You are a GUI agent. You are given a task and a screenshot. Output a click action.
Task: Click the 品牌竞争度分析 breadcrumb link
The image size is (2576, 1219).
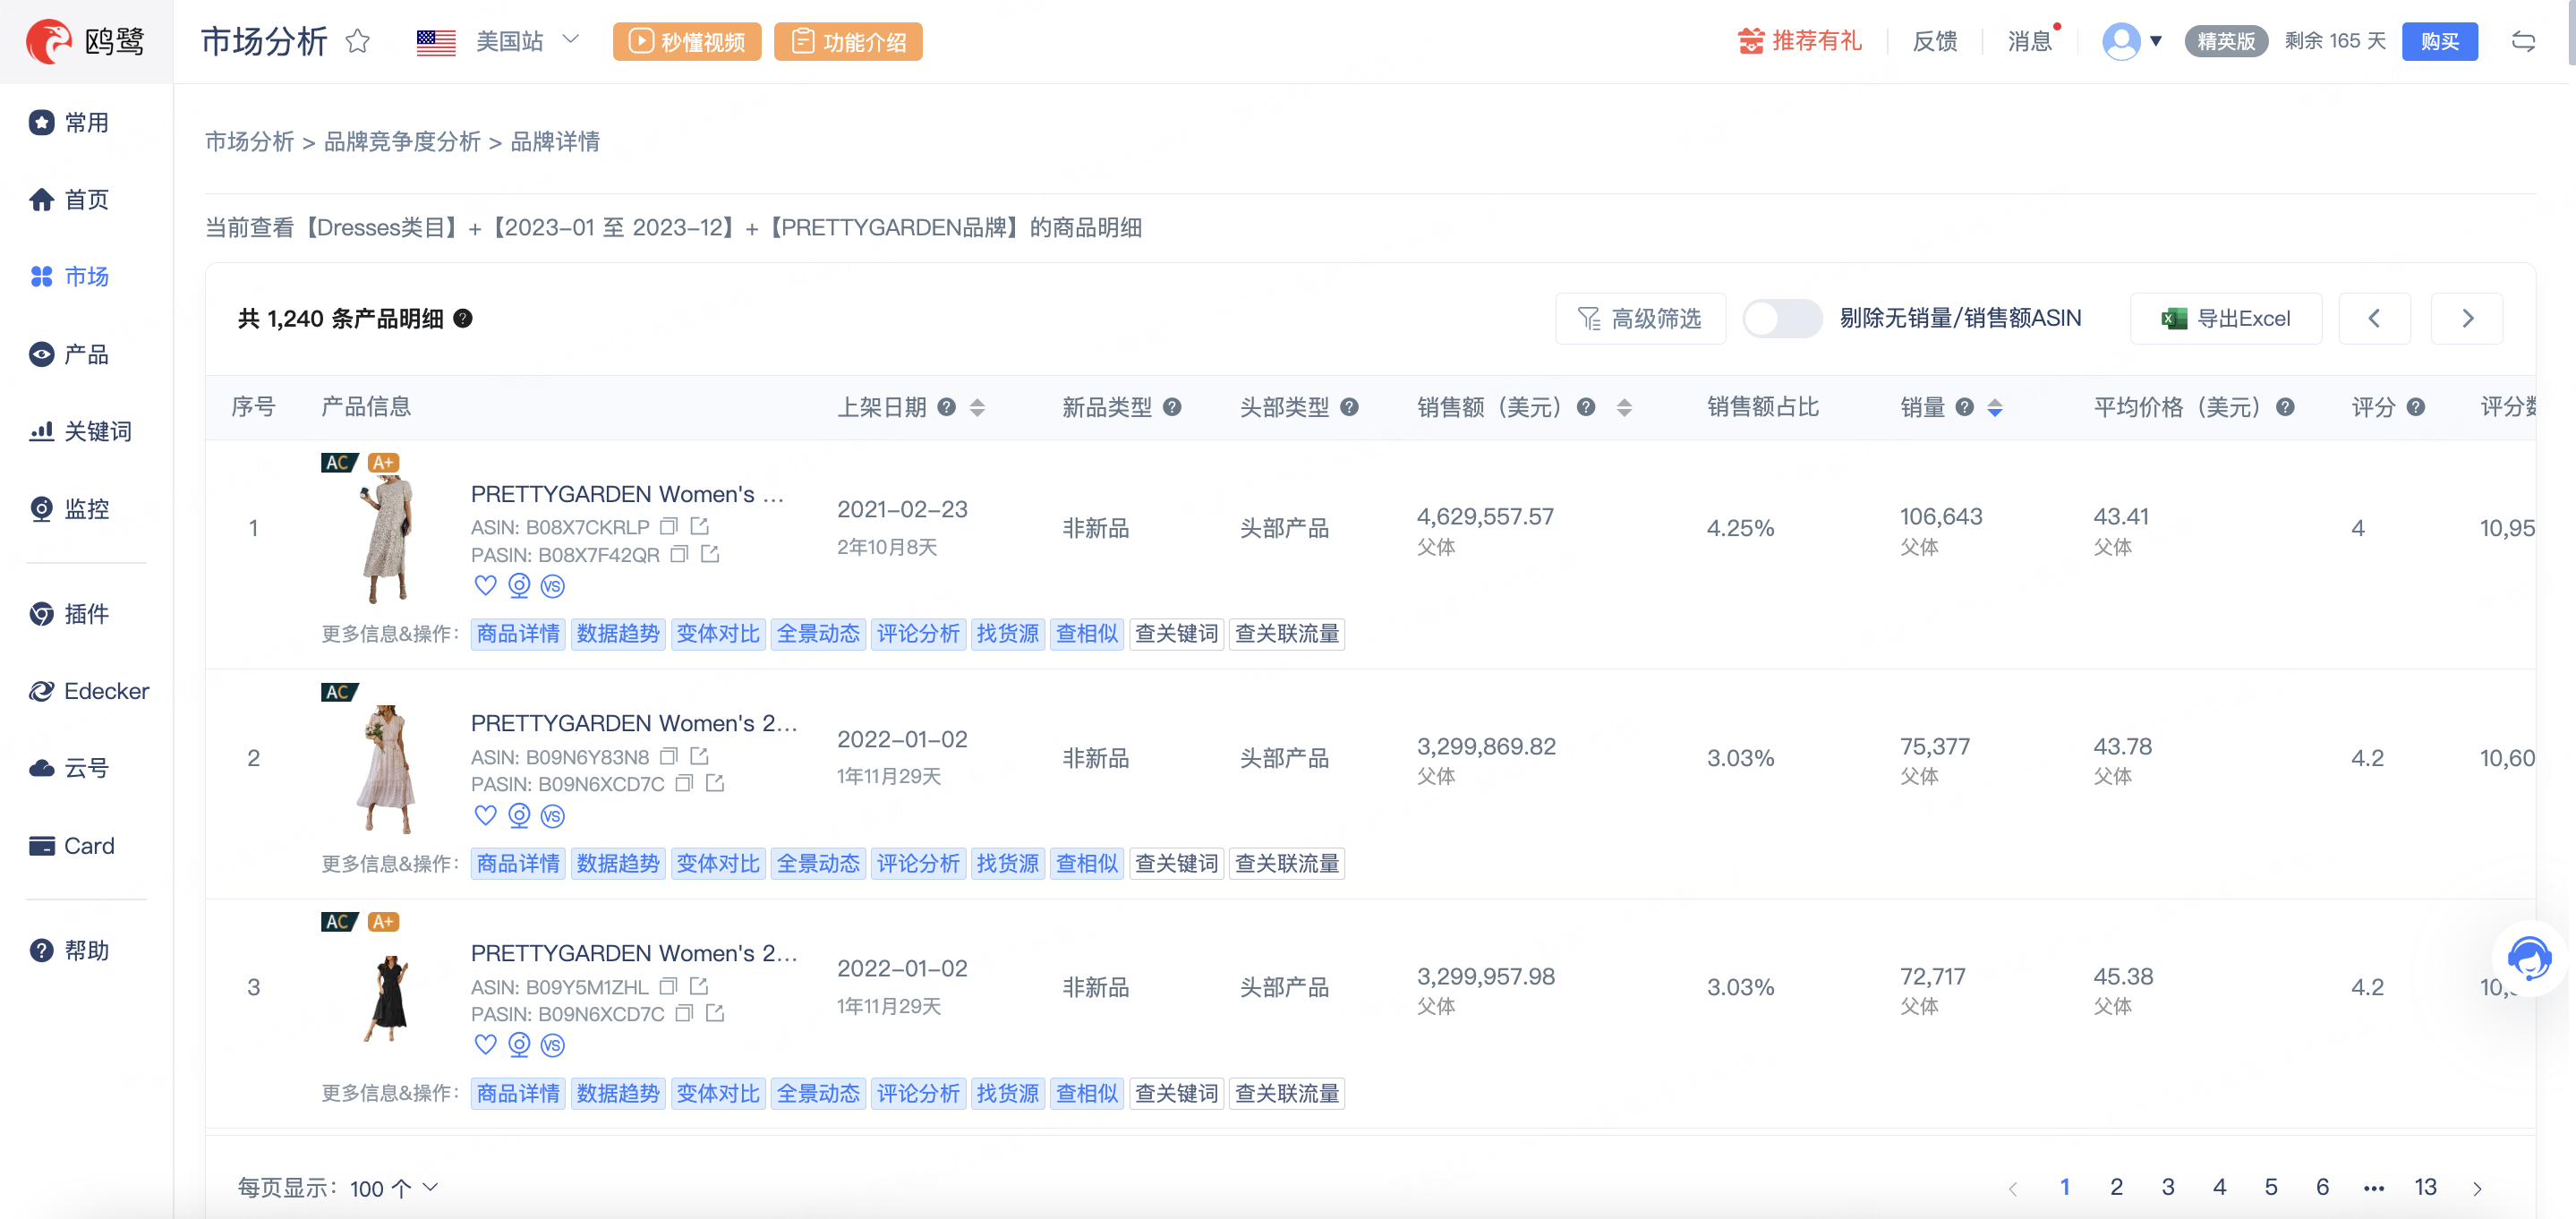click(x=402, y=142)
